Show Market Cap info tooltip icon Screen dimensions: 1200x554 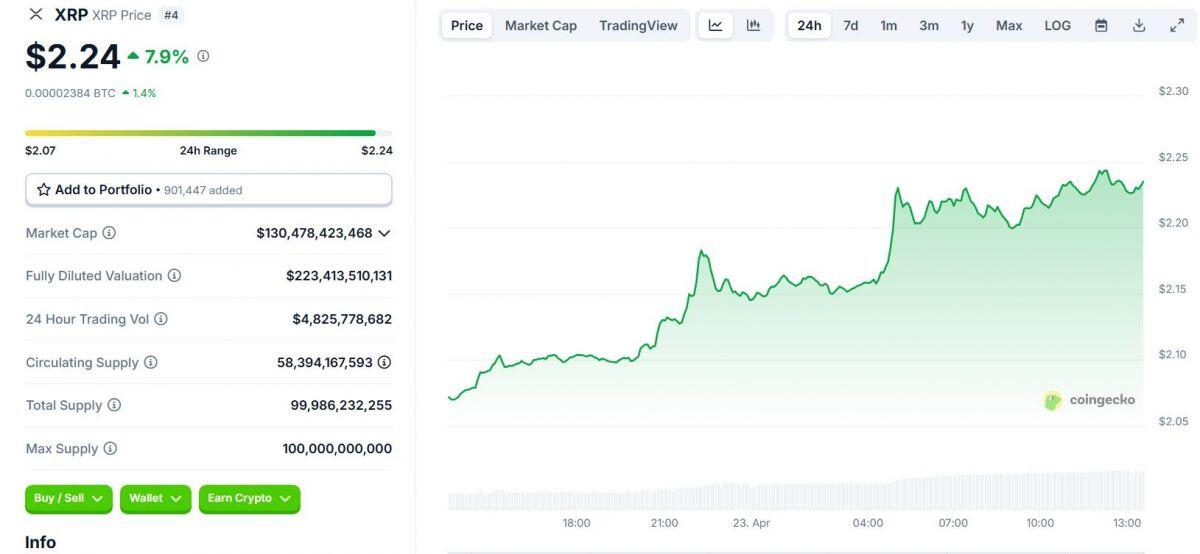(x=109, y=233)
